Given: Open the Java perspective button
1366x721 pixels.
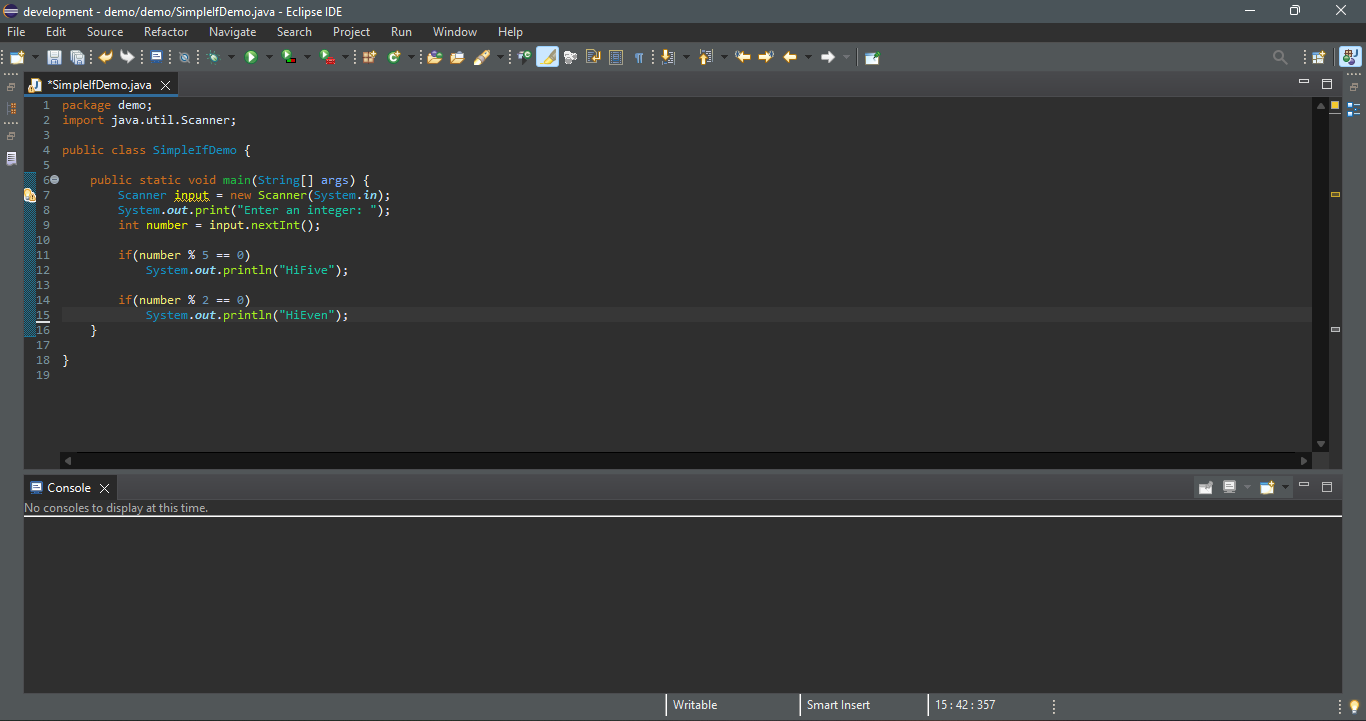Looking at the screenshot, I should [1350, 57].
